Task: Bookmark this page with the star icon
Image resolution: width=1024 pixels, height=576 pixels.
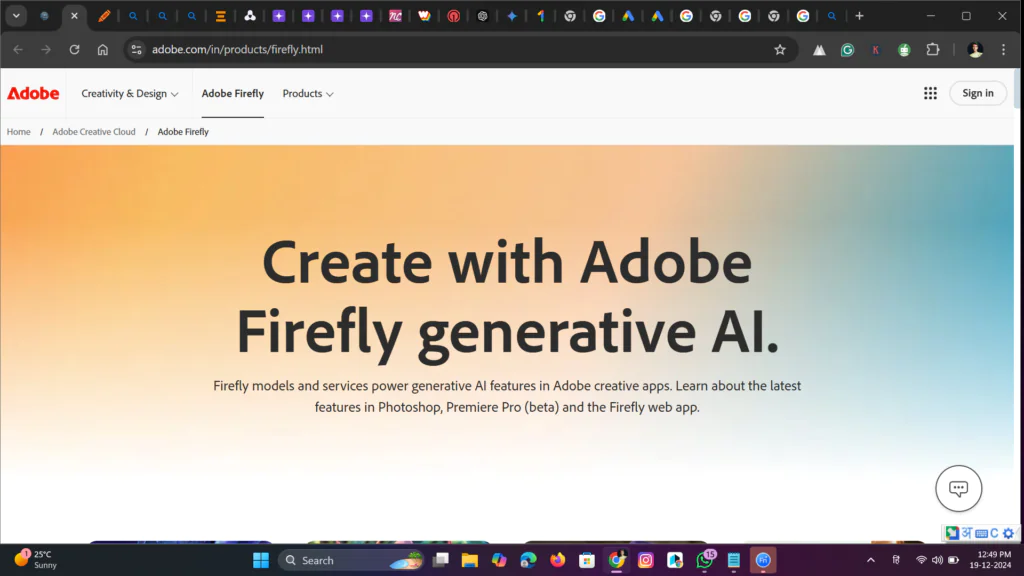Action: click(x=780, y=50)
